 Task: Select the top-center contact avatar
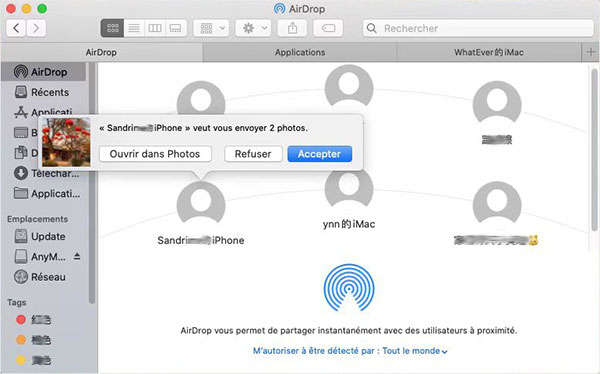349,86
